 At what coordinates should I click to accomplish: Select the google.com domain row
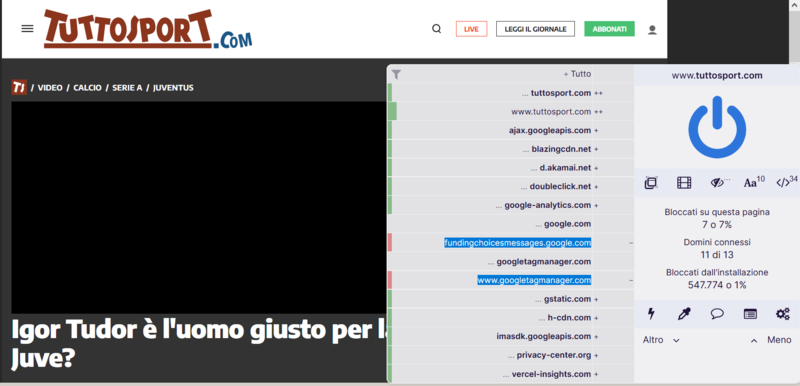511,224
